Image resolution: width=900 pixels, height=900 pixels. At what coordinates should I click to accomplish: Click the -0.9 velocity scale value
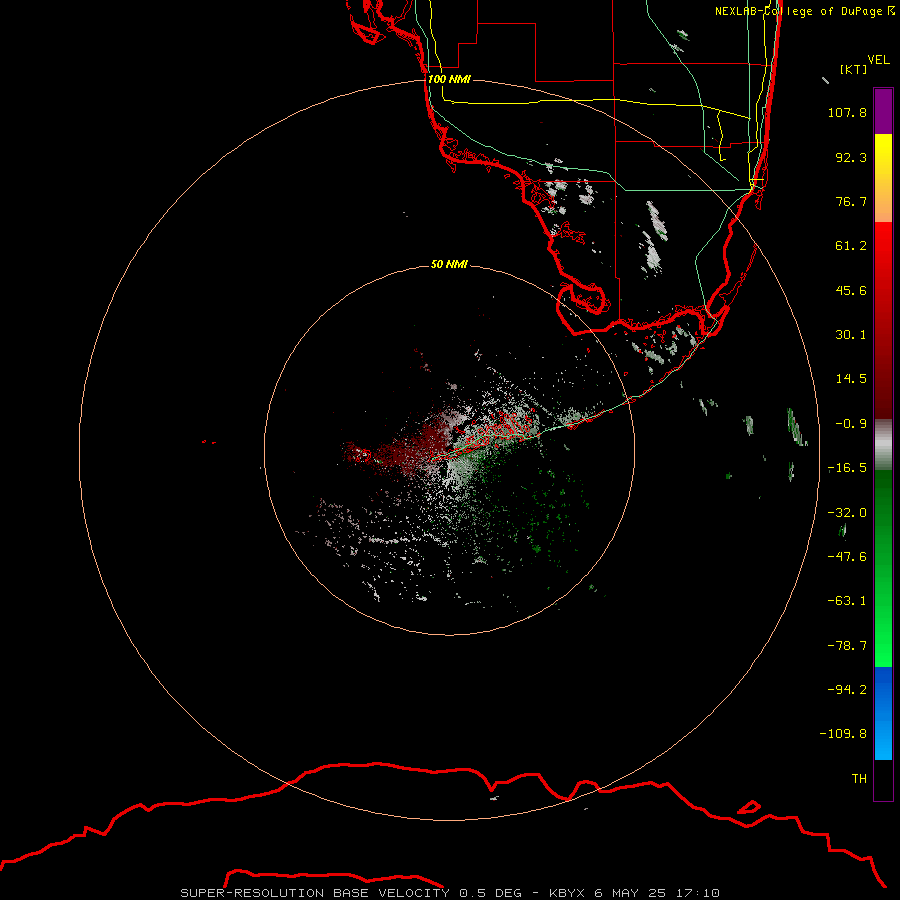tap(851, 424)
